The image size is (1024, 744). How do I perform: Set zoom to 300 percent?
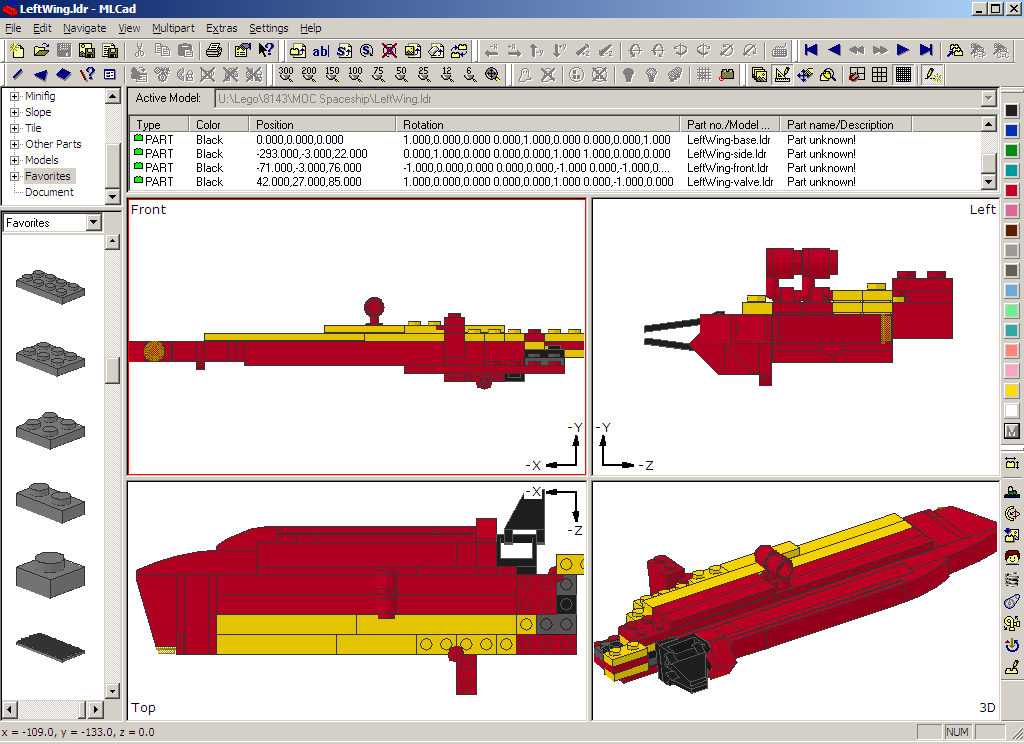point(286,74)
